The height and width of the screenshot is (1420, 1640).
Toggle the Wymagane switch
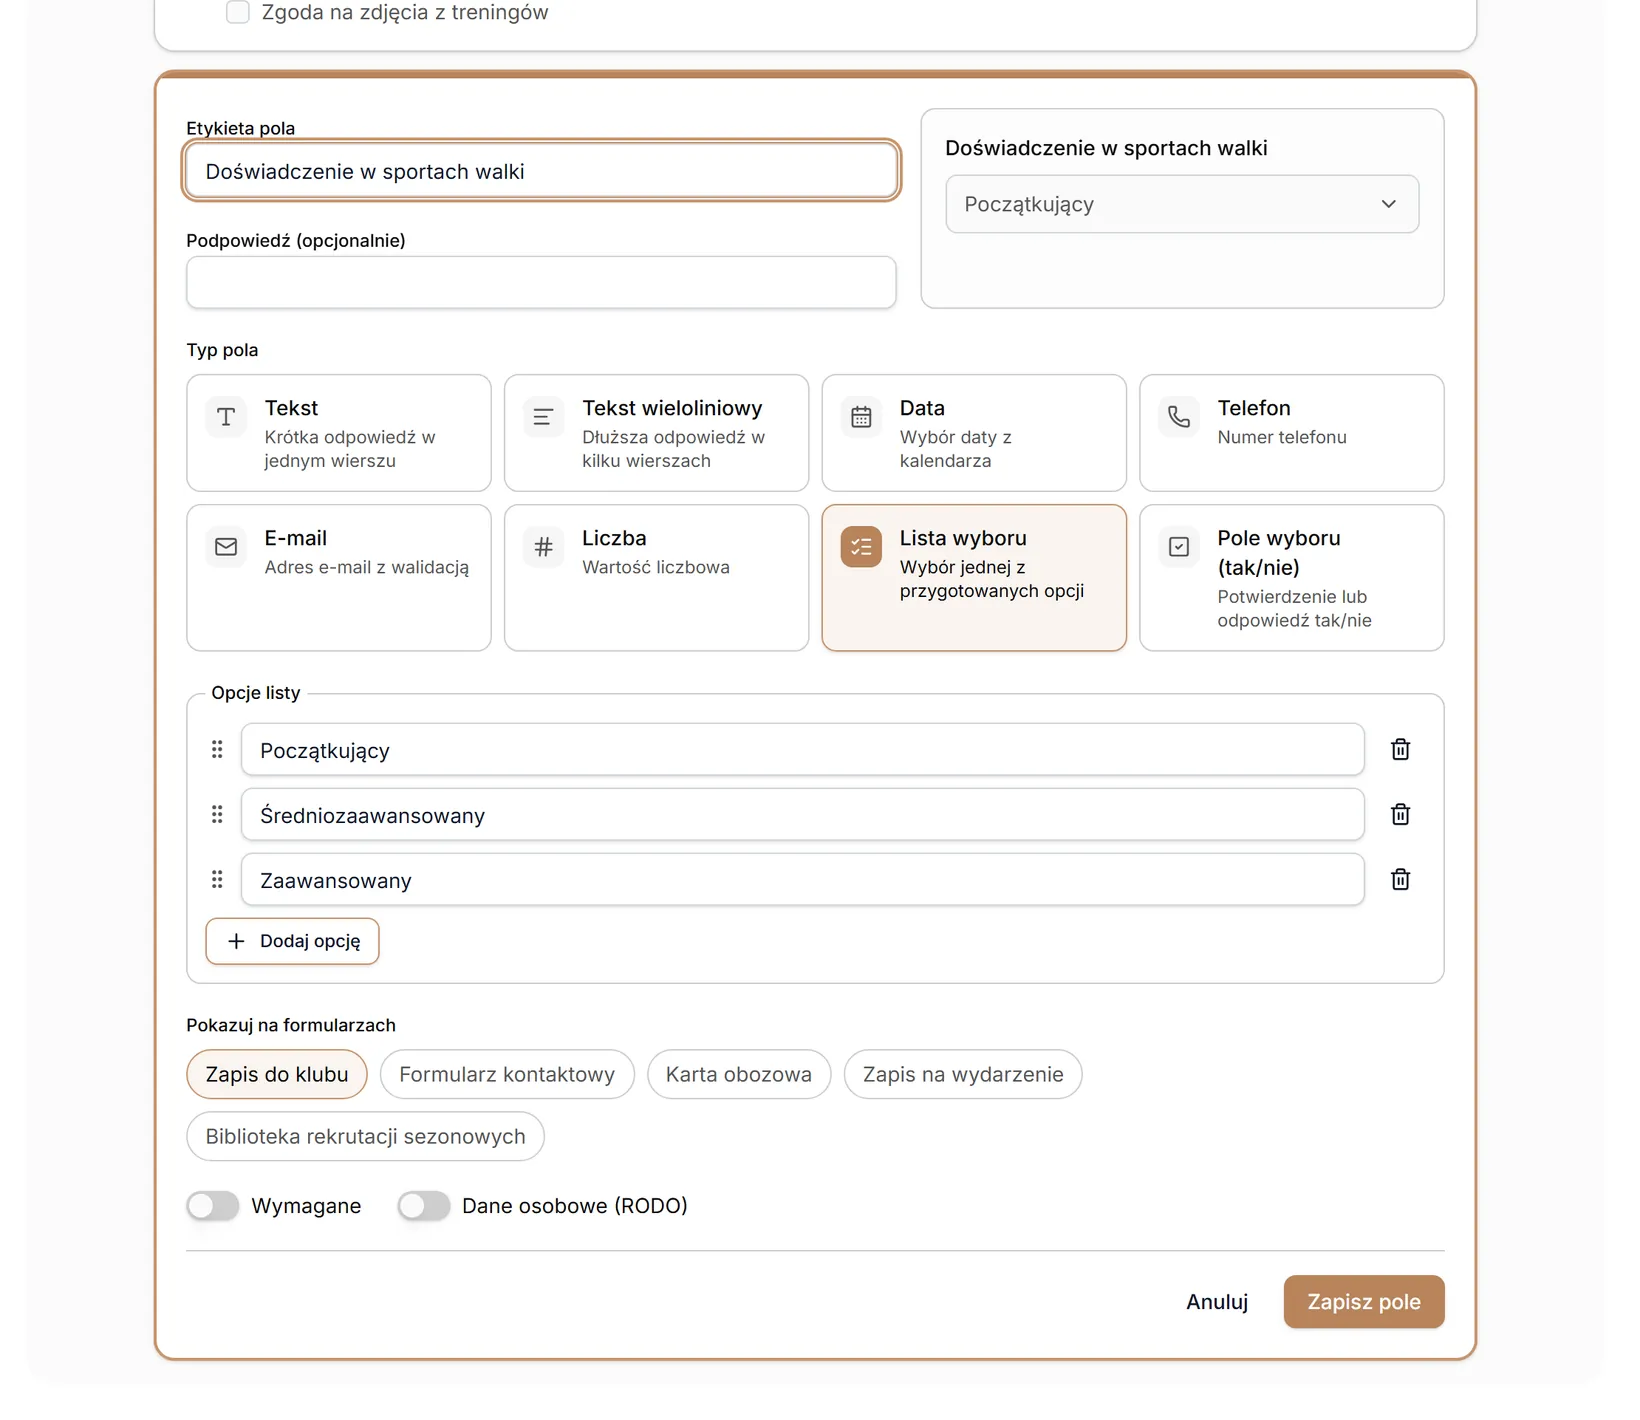(213, 1206)
